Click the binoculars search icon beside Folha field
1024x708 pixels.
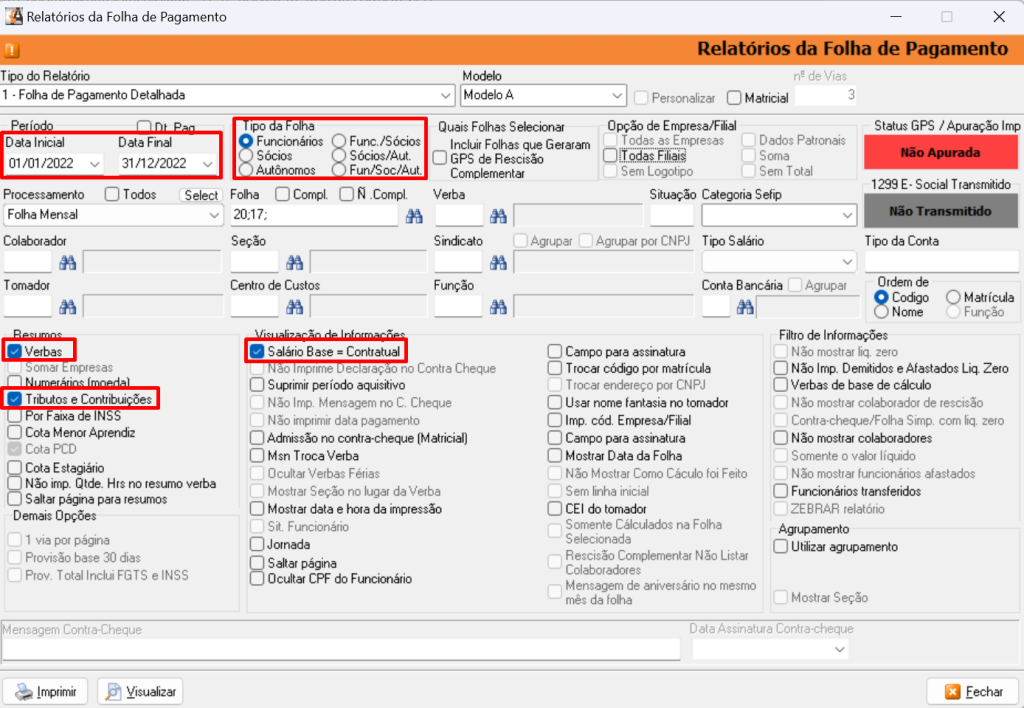coord(414,215)
